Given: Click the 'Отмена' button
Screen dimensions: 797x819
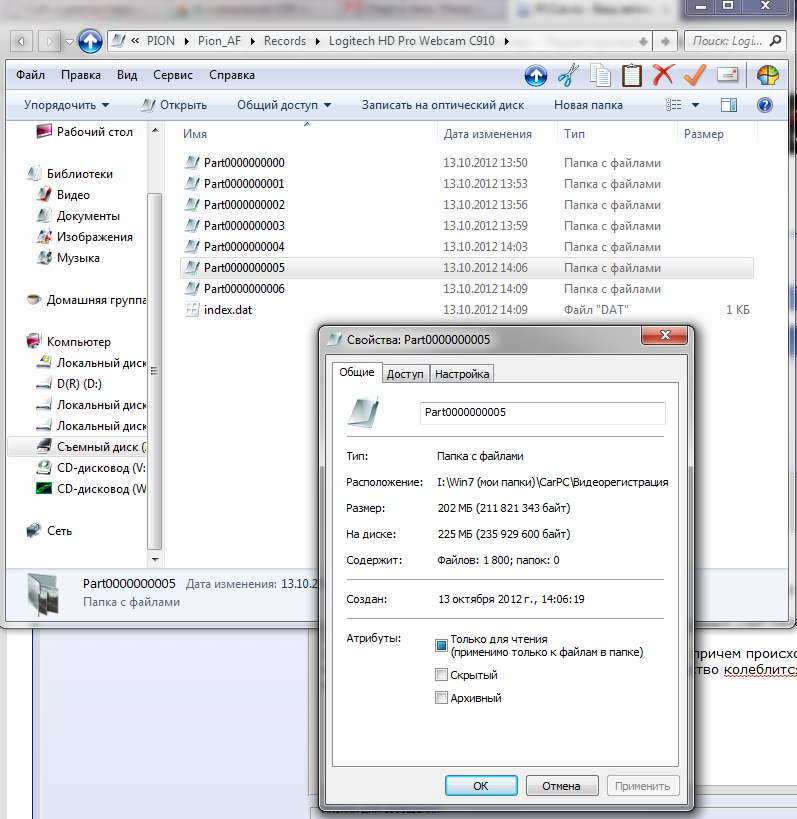Looking at the screenshot, I should pyautogui.click(x=561, y=786).
